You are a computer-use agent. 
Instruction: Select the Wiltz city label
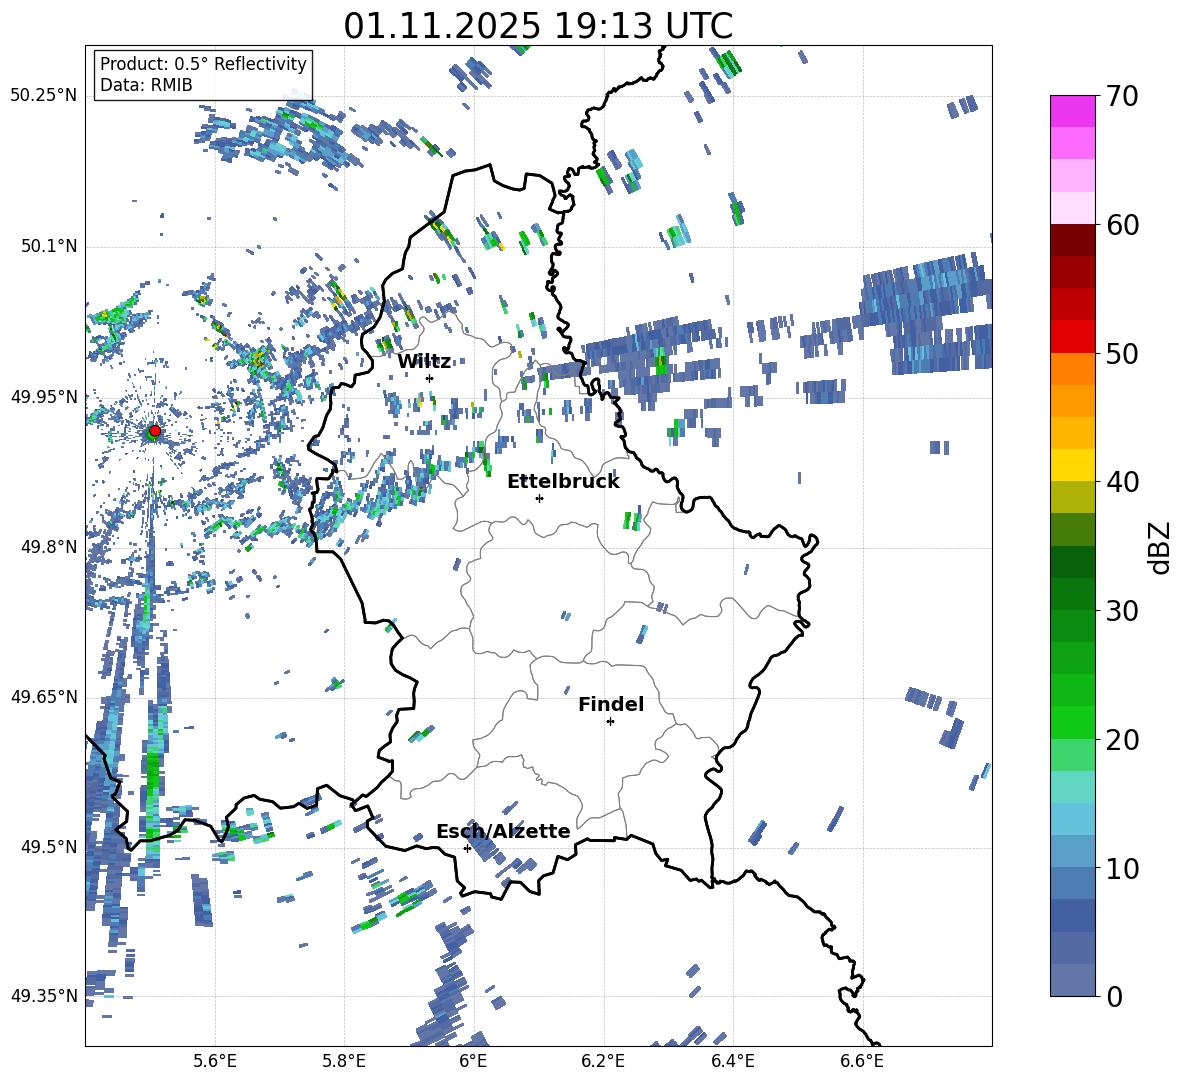pos(424,362)
